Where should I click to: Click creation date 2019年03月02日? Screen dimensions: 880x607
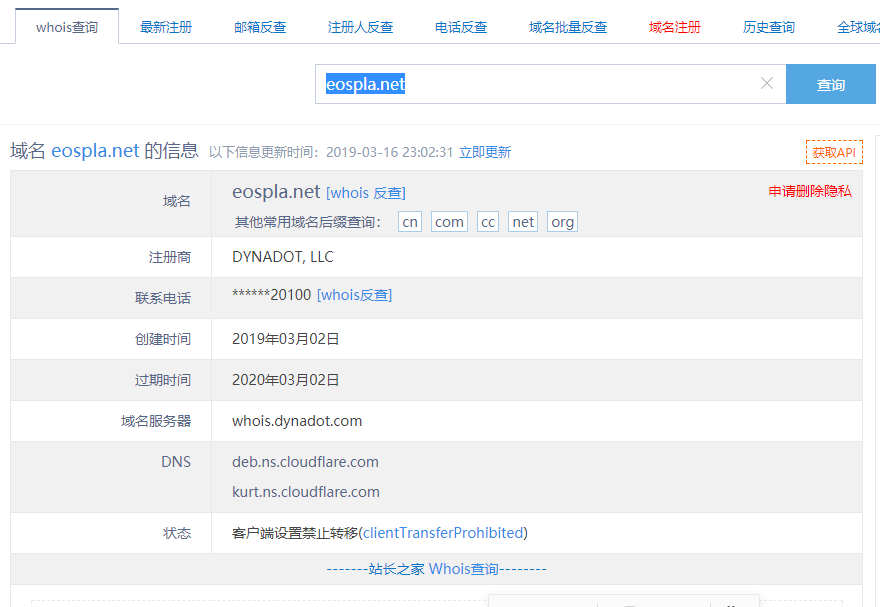[286, 339]
